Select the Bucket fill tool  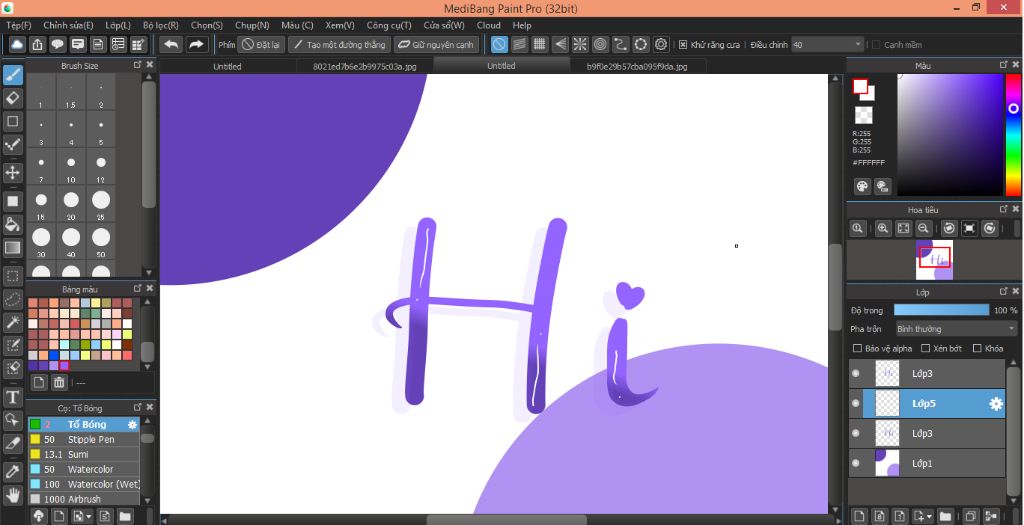(12, 225)
